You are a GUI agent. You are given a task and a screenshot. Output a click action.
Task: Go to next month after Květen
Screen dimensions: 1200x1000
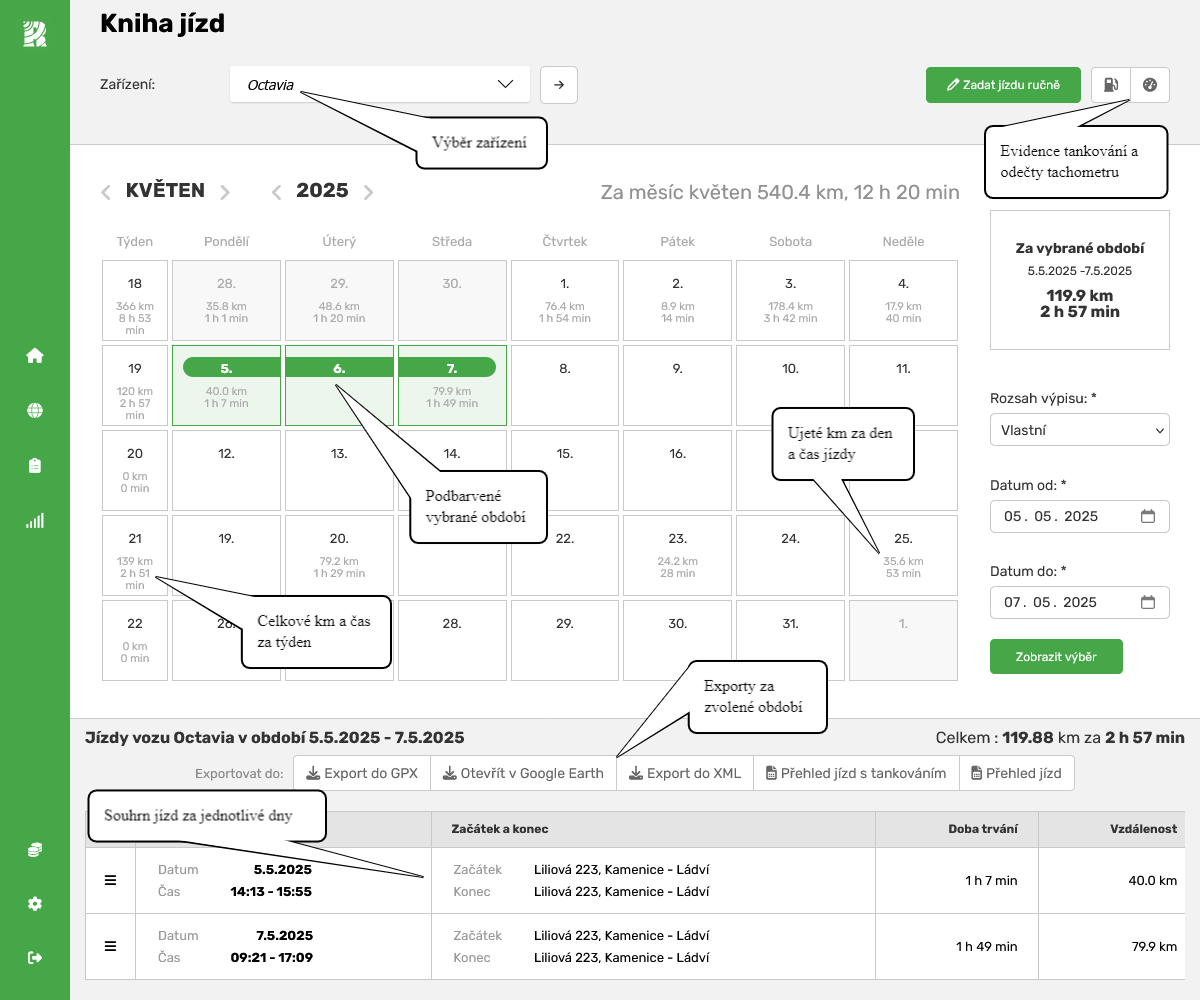[225, 192]
